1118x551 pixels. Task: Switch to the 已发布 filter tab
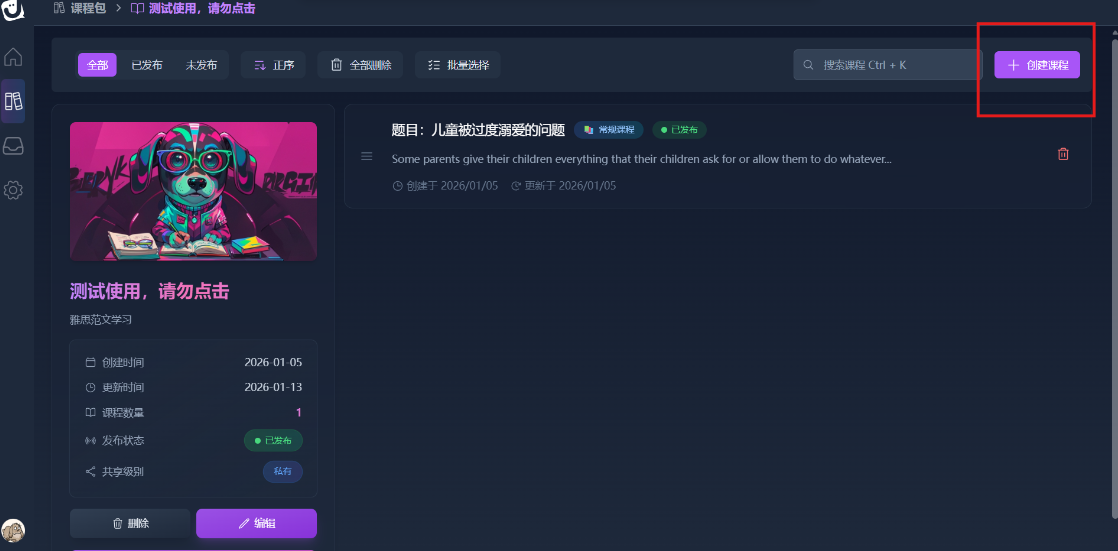(x=146, y=65)
